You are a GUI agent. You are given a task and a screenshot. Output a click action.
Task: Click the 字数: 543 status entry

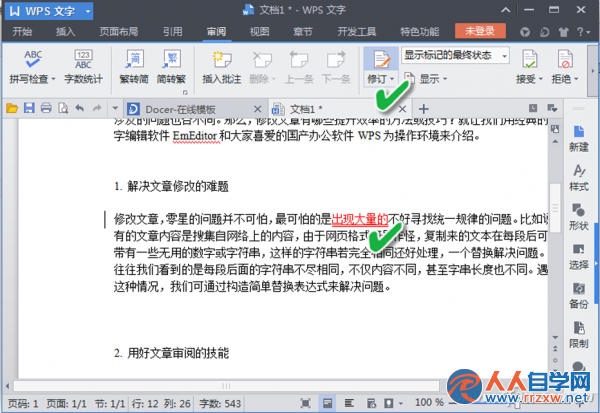click(220, 403)
